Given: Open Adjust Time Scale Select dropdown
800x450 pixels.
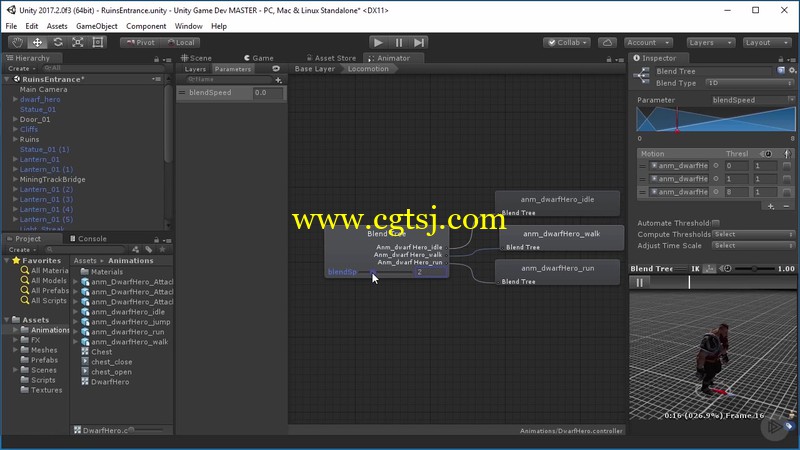Looking at the screenshot, I should (753, 245).
